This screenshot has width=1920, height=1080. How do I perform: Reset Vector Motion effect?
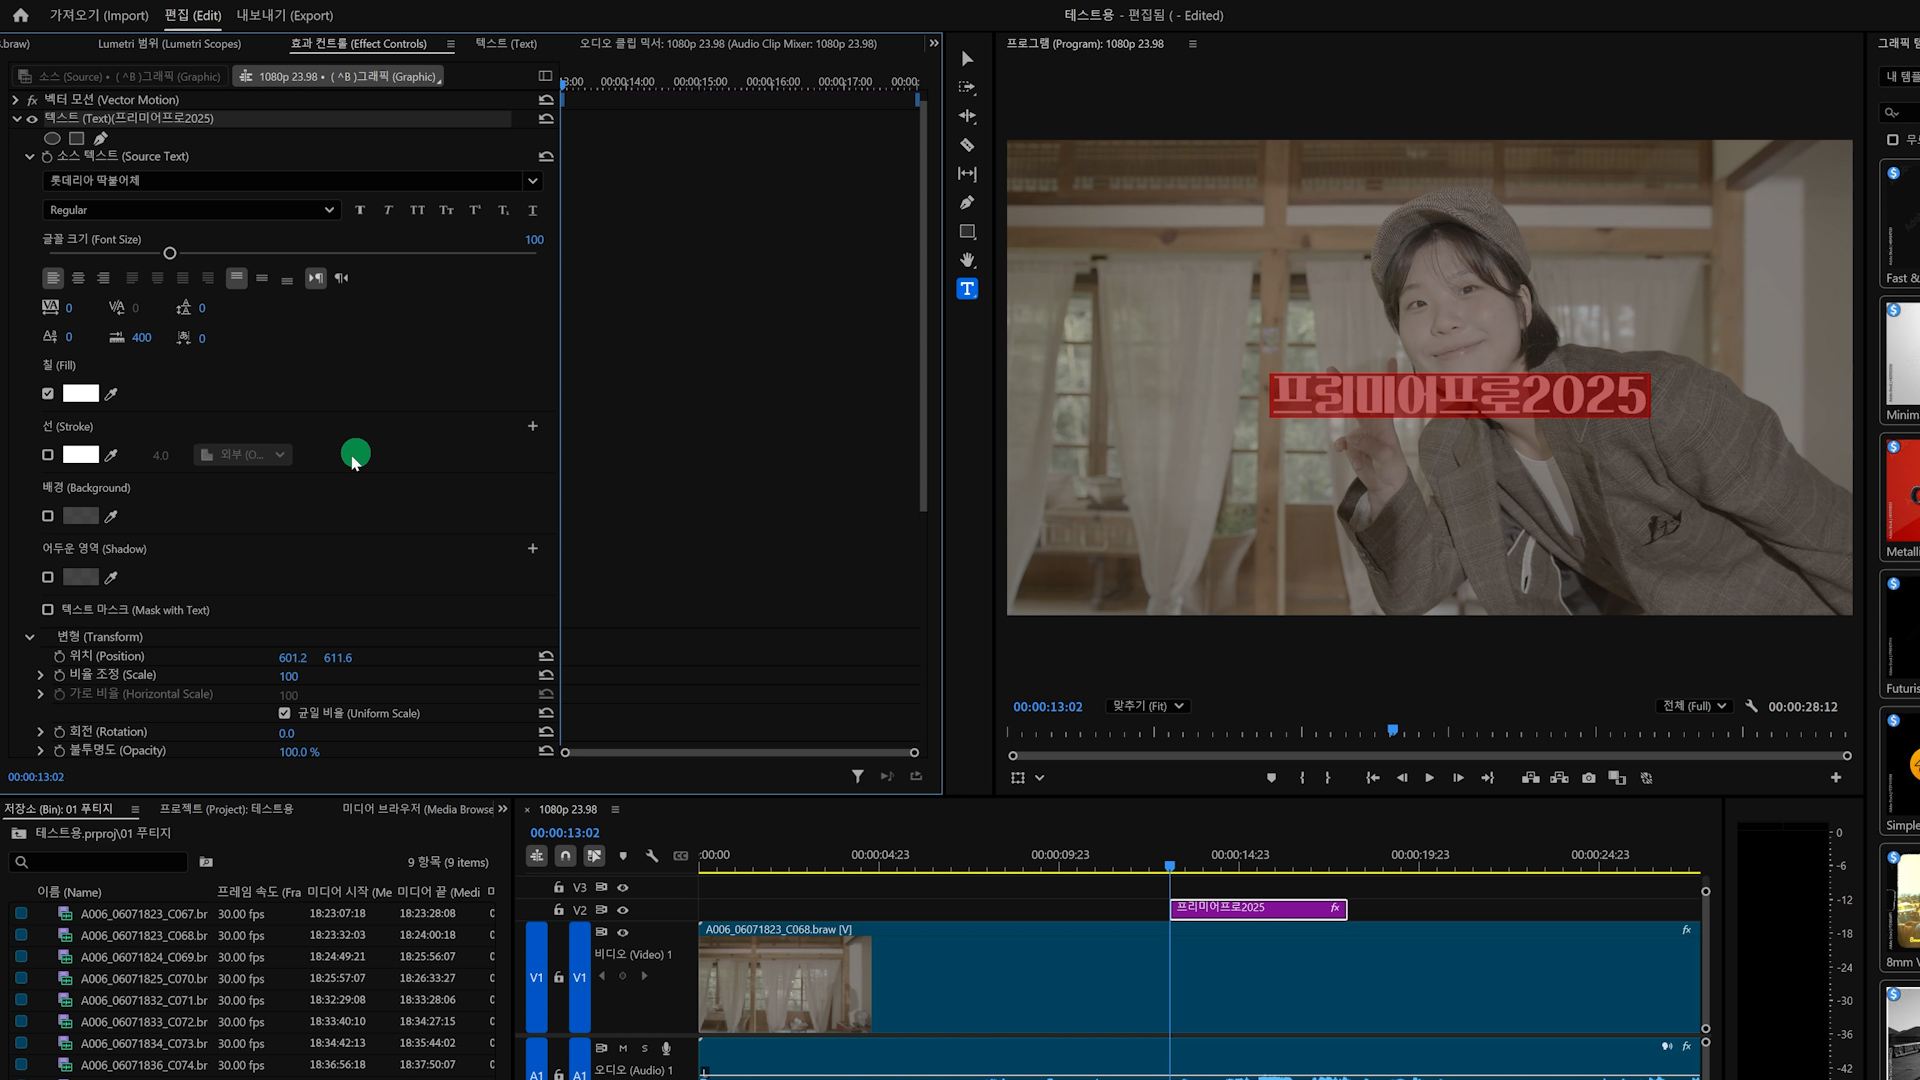pyautogui.click(x=546, y=99)
